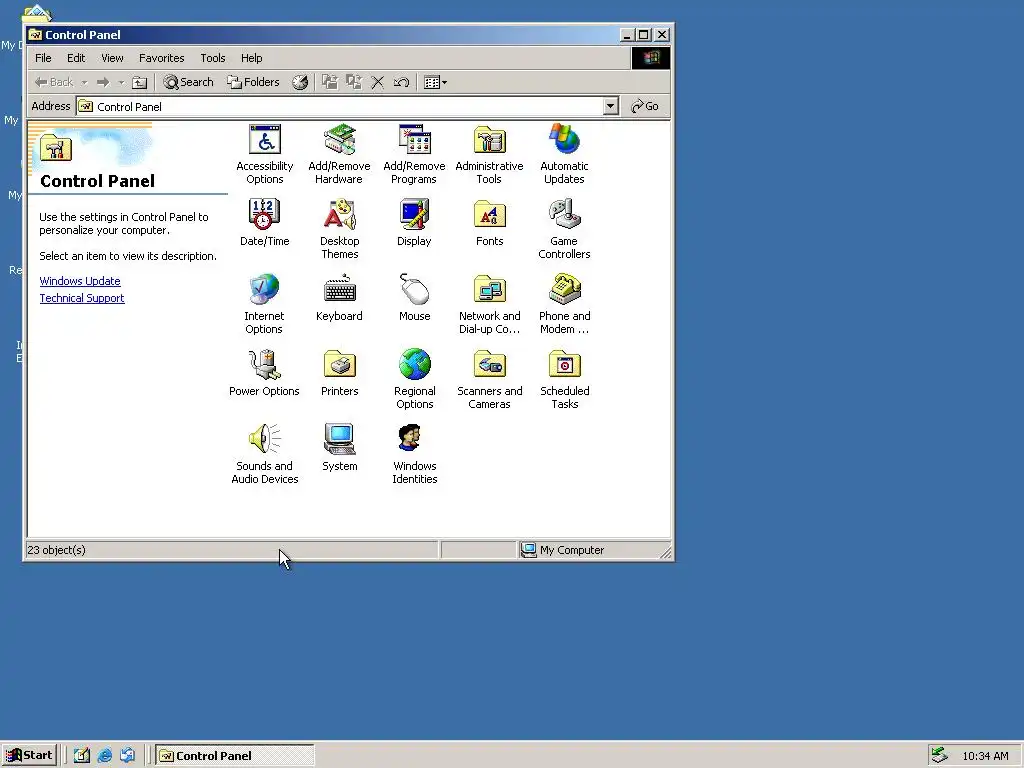
Task: Launch Outlook Express from quick launch
Action: coord(127,756)
